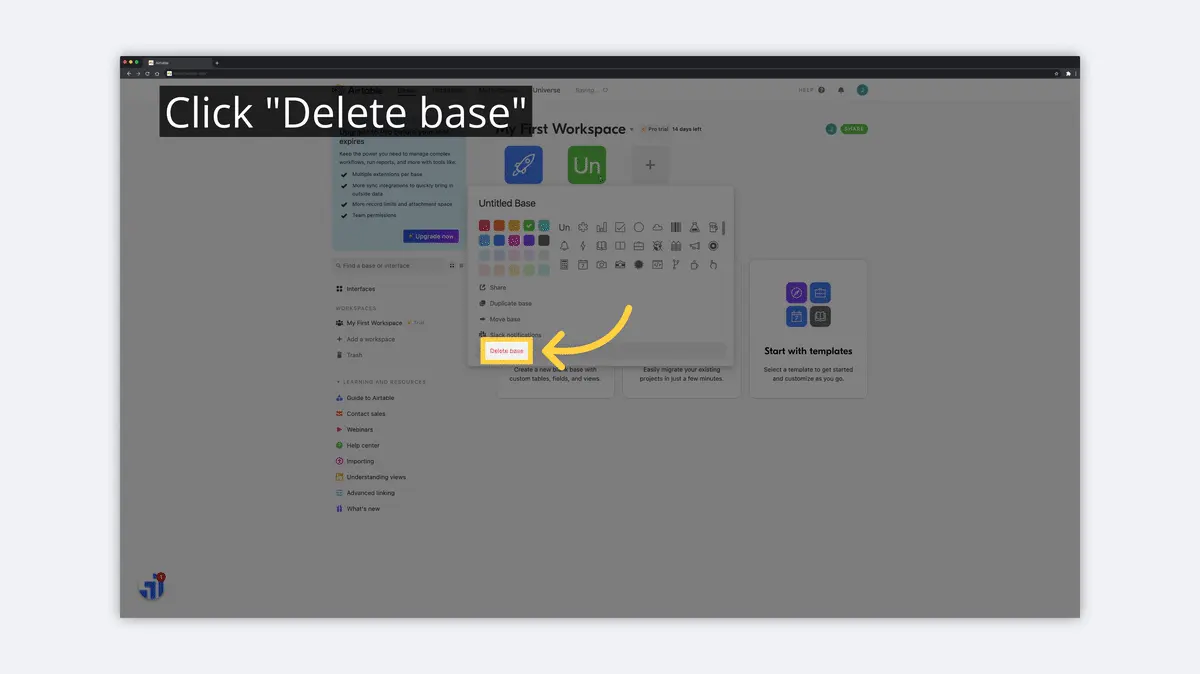Choose the calendar base icon
Image resolution: width=1200 pixels, height=674 pixels.
[583, 264]
